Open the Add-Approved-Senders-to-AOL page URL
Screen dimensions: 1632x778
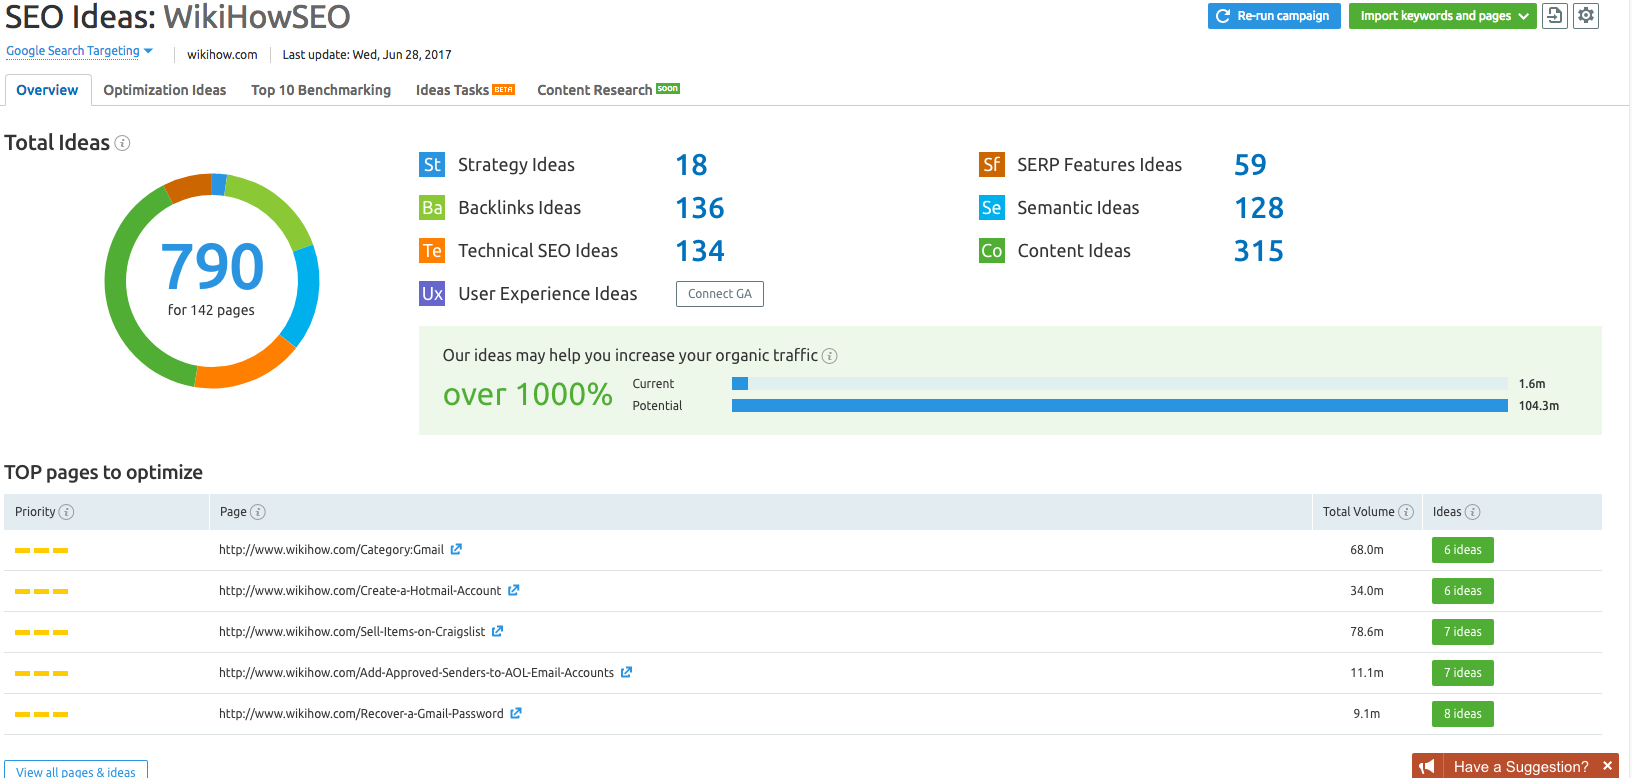click(x=416, y=673)
